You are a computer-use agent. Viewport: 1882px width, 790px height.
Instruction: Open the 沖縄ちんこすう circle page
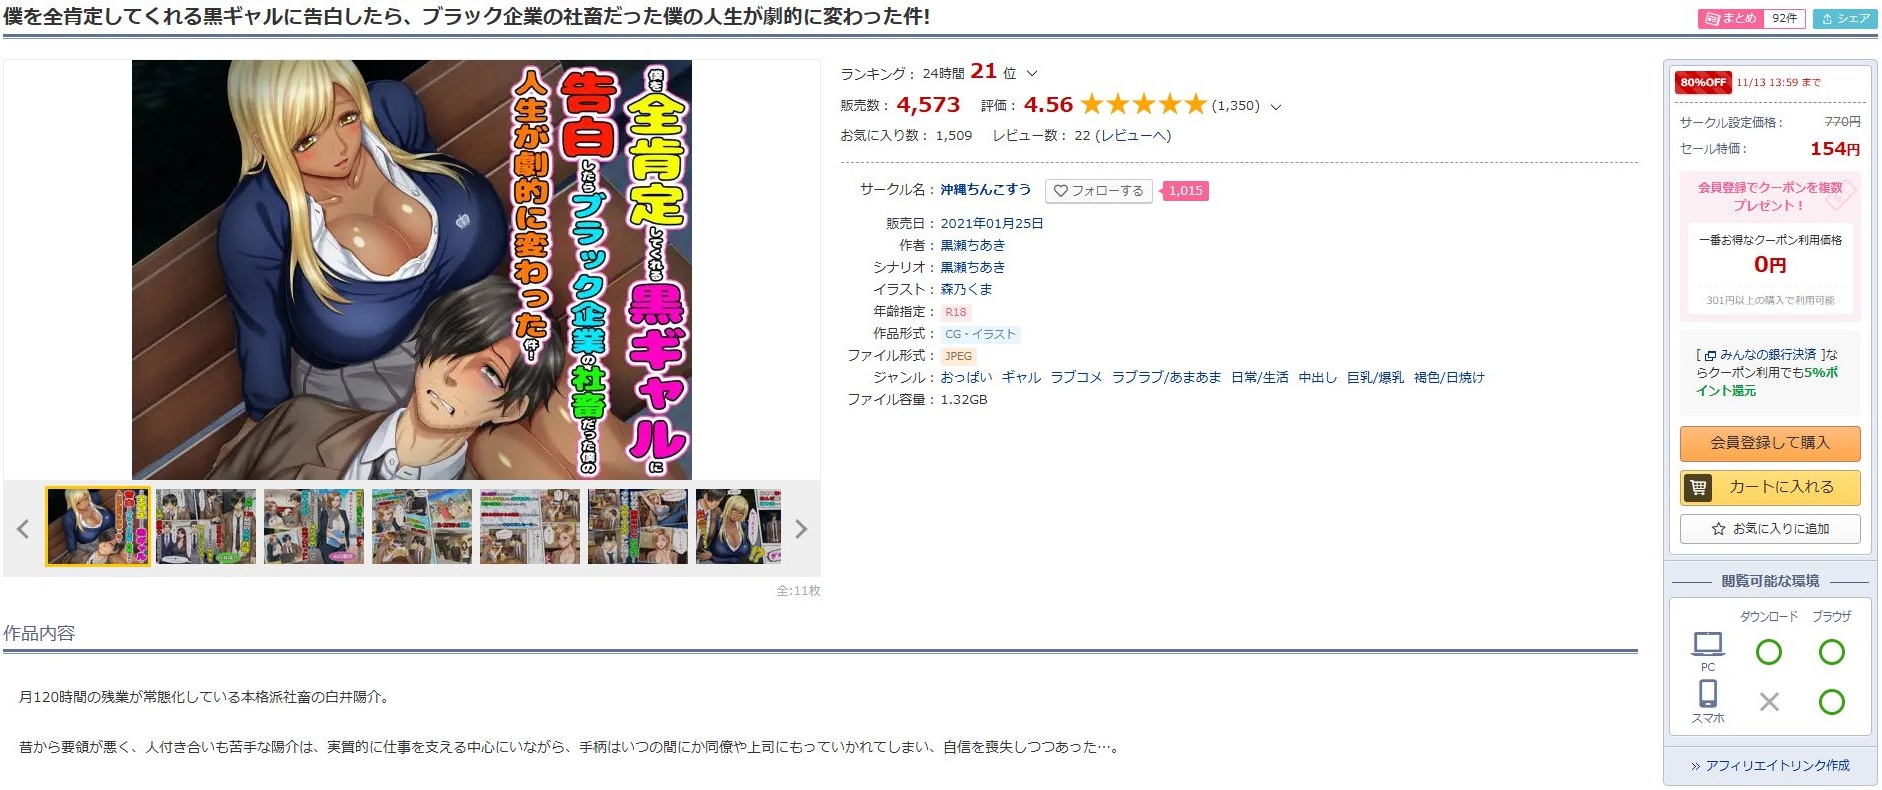pyautogui.click(x=985, y=189)
